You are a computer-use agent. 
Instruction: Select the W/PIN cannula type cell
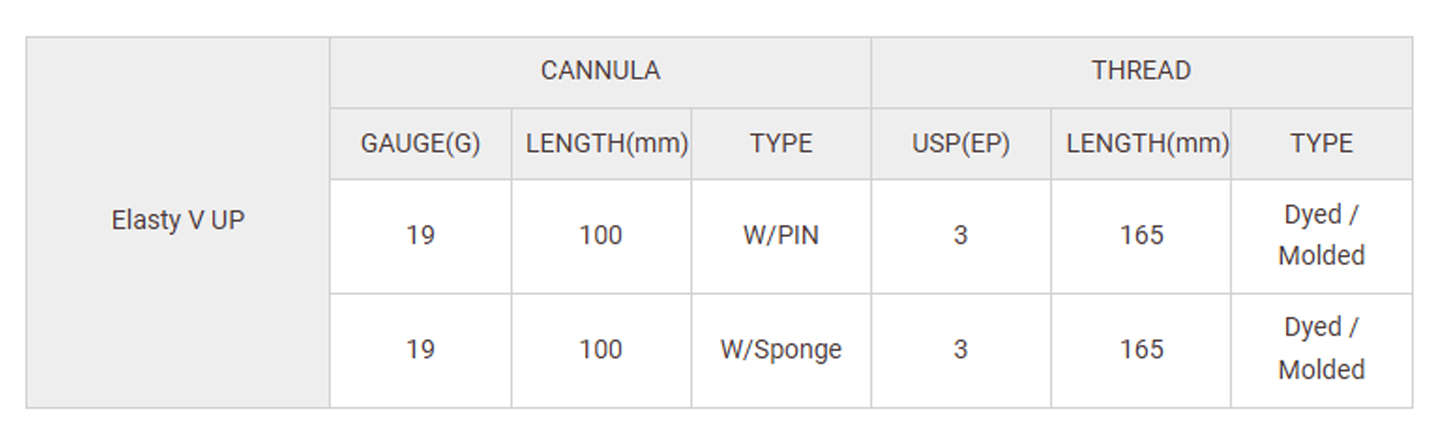[781, 236]
